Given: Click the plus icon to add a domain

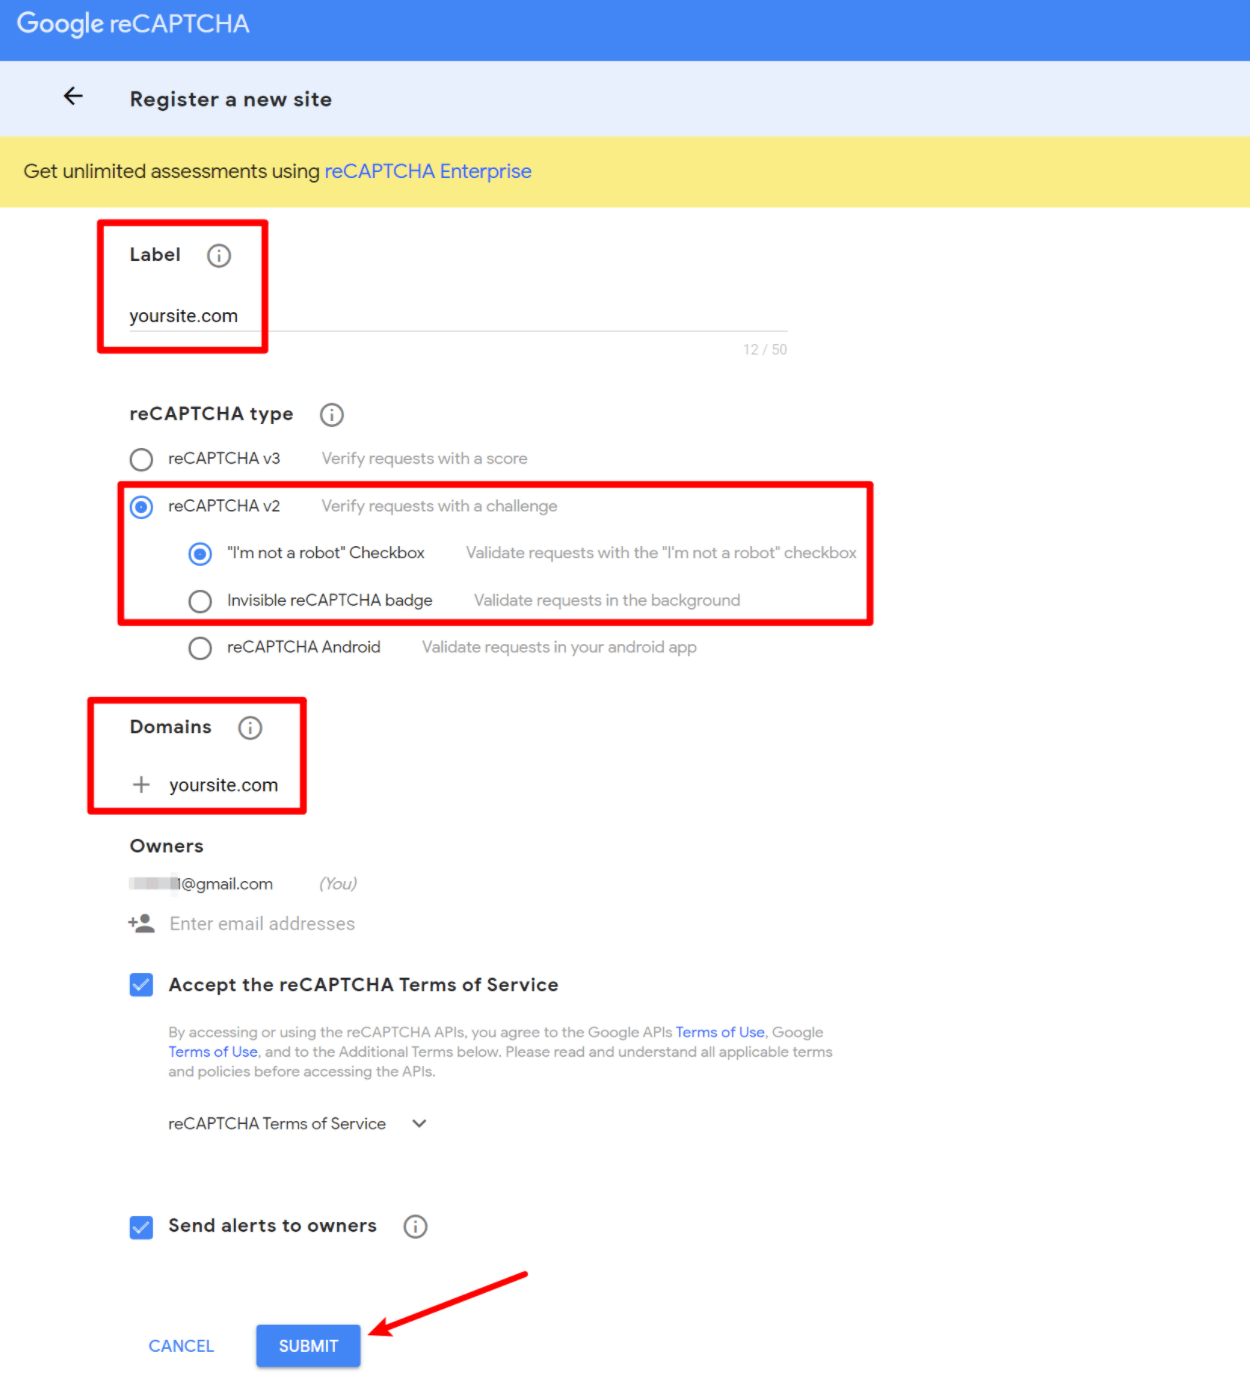Looking at the screenshot, I should (x=142, y=785).
